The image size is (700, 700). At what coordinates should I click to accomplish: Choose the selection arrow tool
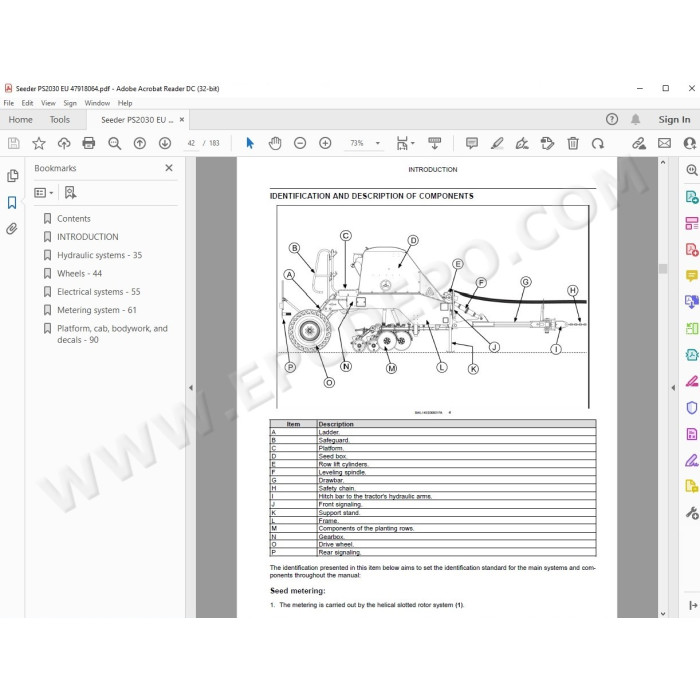pyautogui.click(x=250, y=143)
